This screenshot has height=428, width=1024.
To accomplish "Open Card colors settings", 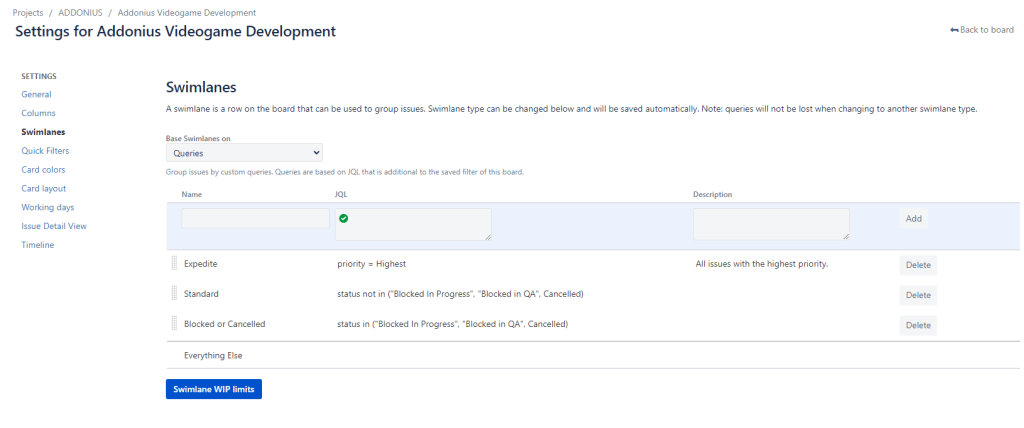I will click(x=44, y=170).
